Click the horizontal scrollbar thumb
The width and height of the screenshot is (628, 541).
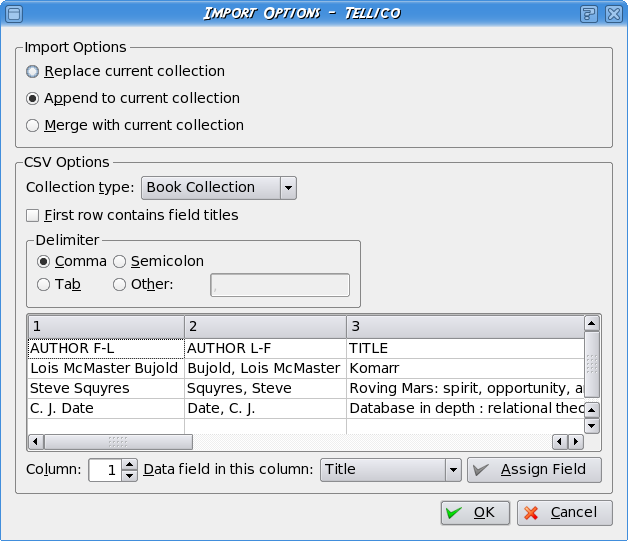(x=118, y=442)
